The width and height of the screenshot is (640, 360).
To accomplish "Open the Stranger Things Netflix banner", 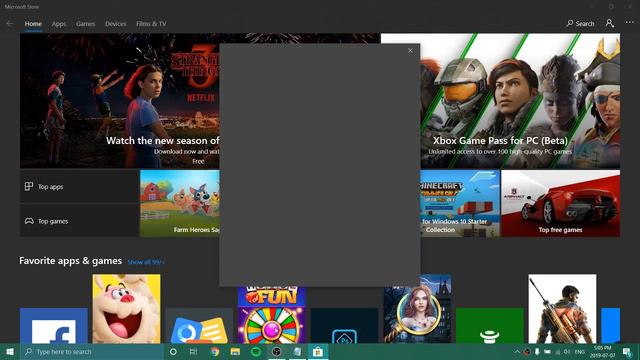I will [120, 101].
